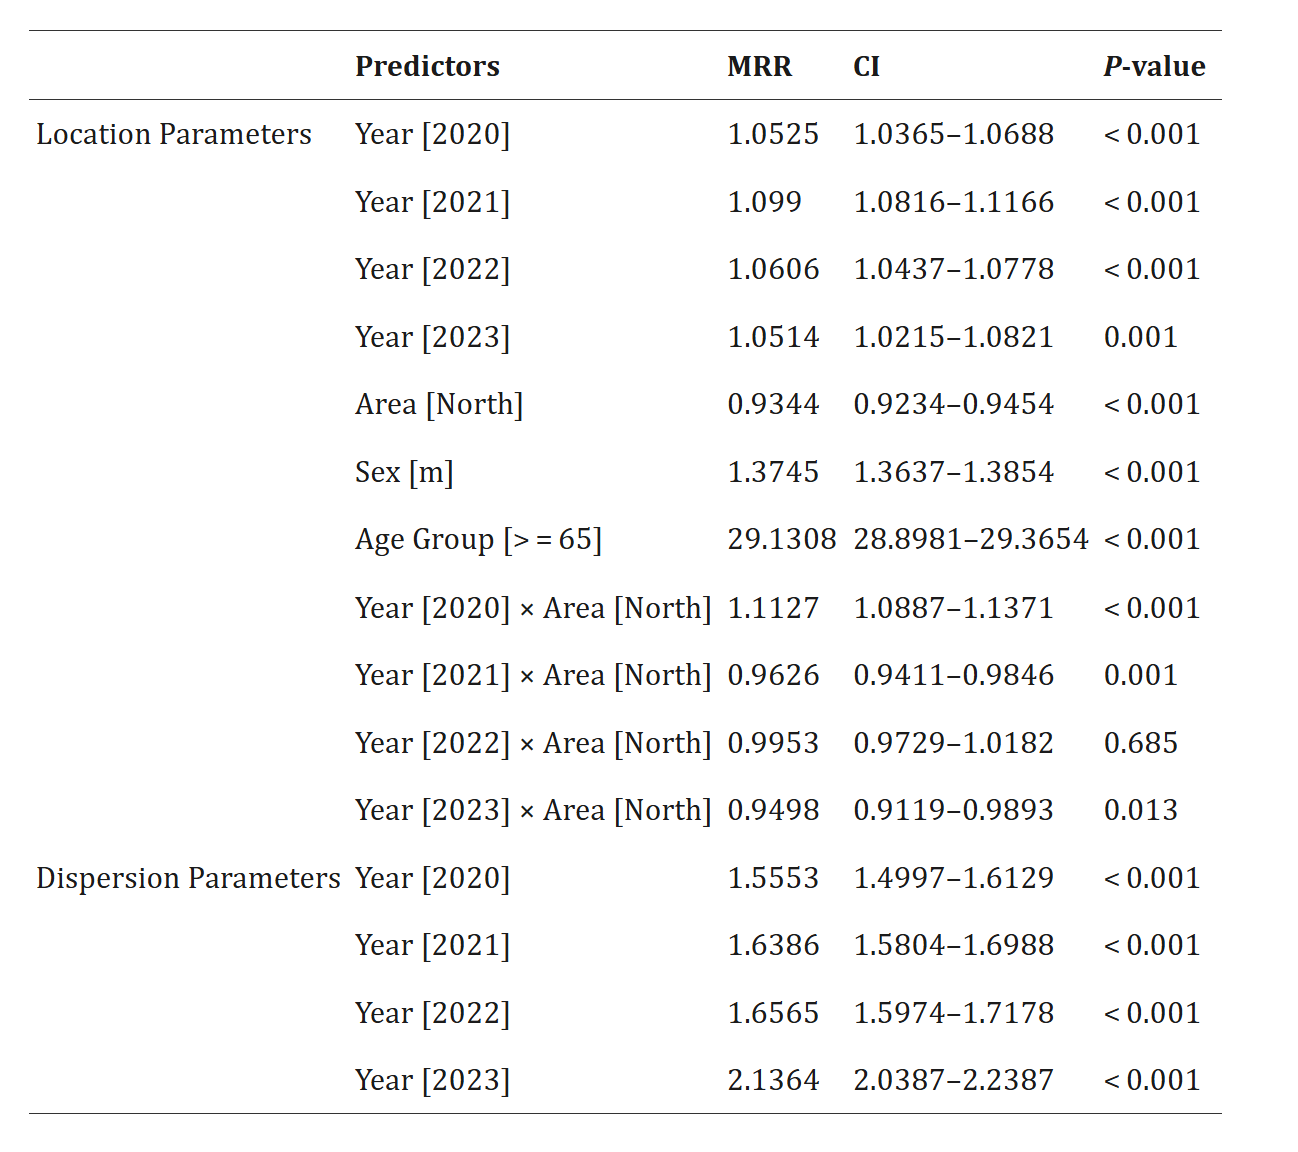Select the CI range 0.9729–1.0182
1298x1152 pixels.
click(953, 743)
